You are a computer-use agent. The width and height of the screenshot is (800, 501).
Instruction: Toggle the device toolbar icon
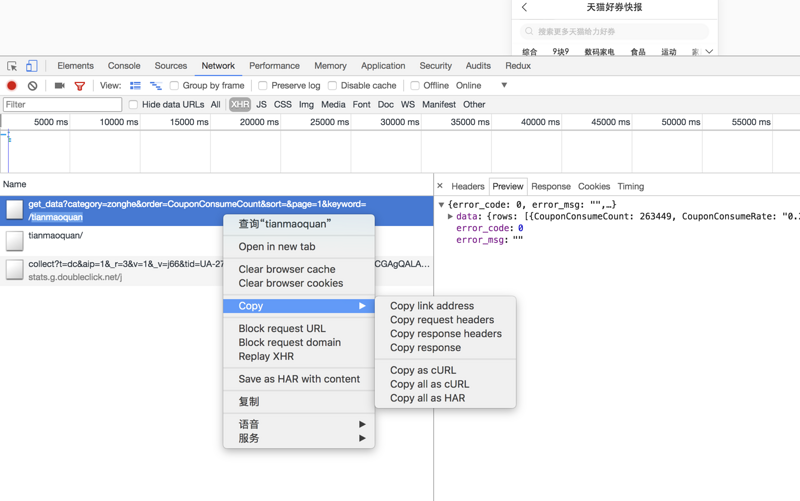[x=32, y=66]
